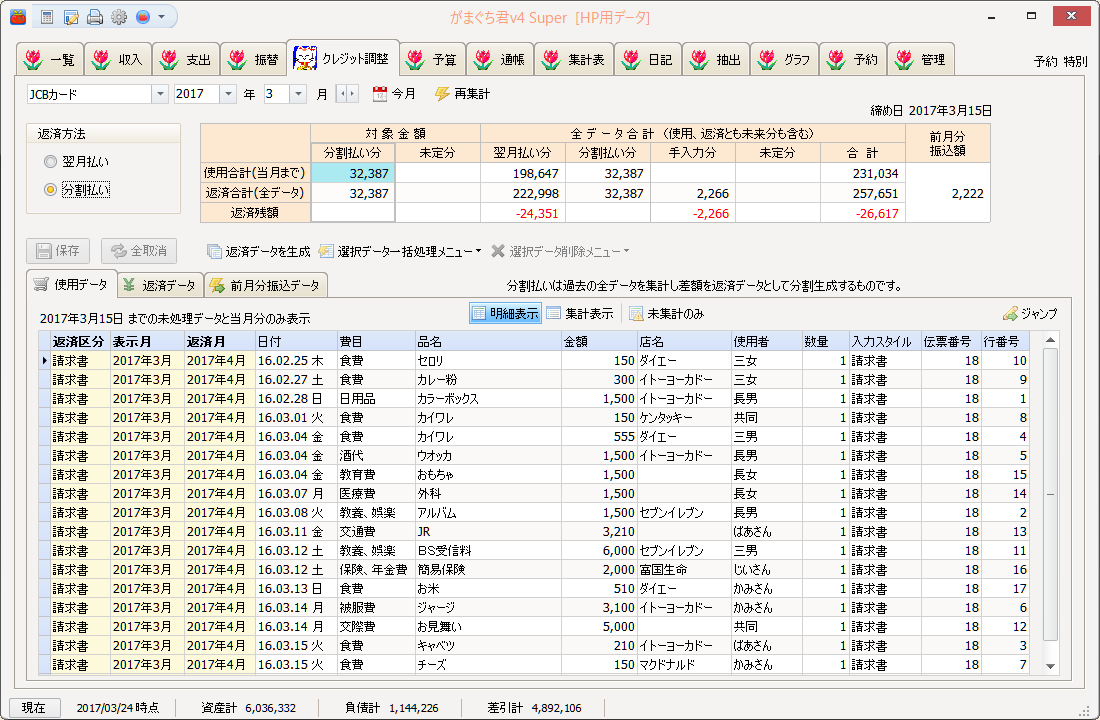
Task: Toggle the 未集計のみ filter
Action: (x=666, y=314)
